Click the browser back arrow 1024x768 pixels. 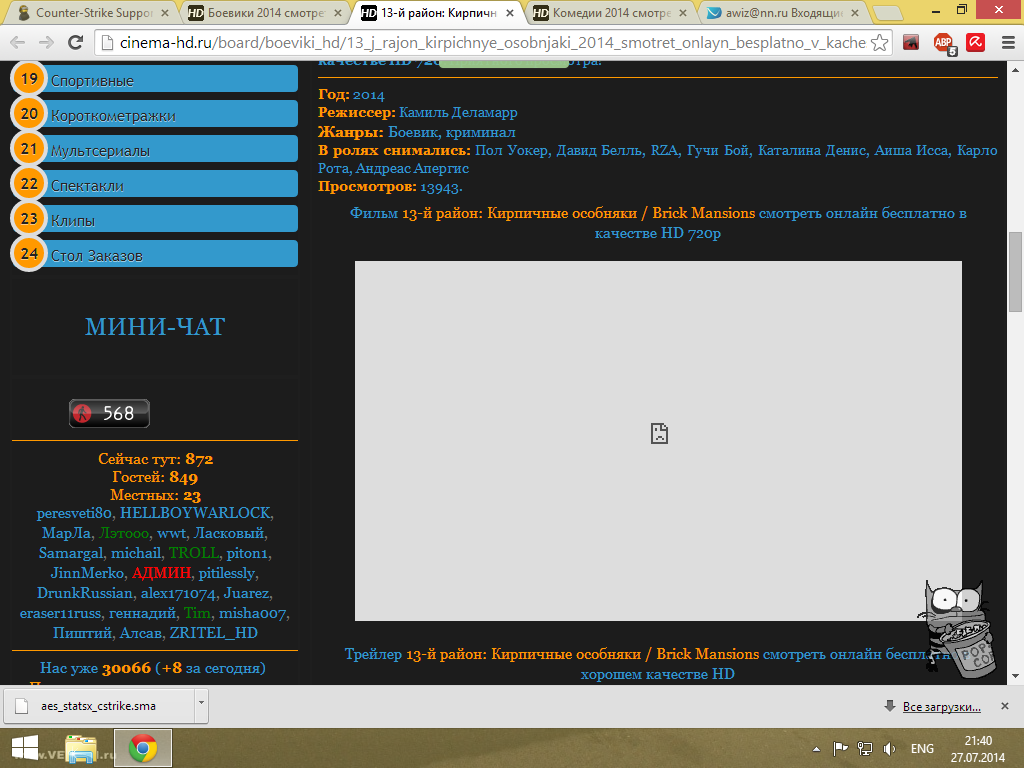click(x=18, y=42)
